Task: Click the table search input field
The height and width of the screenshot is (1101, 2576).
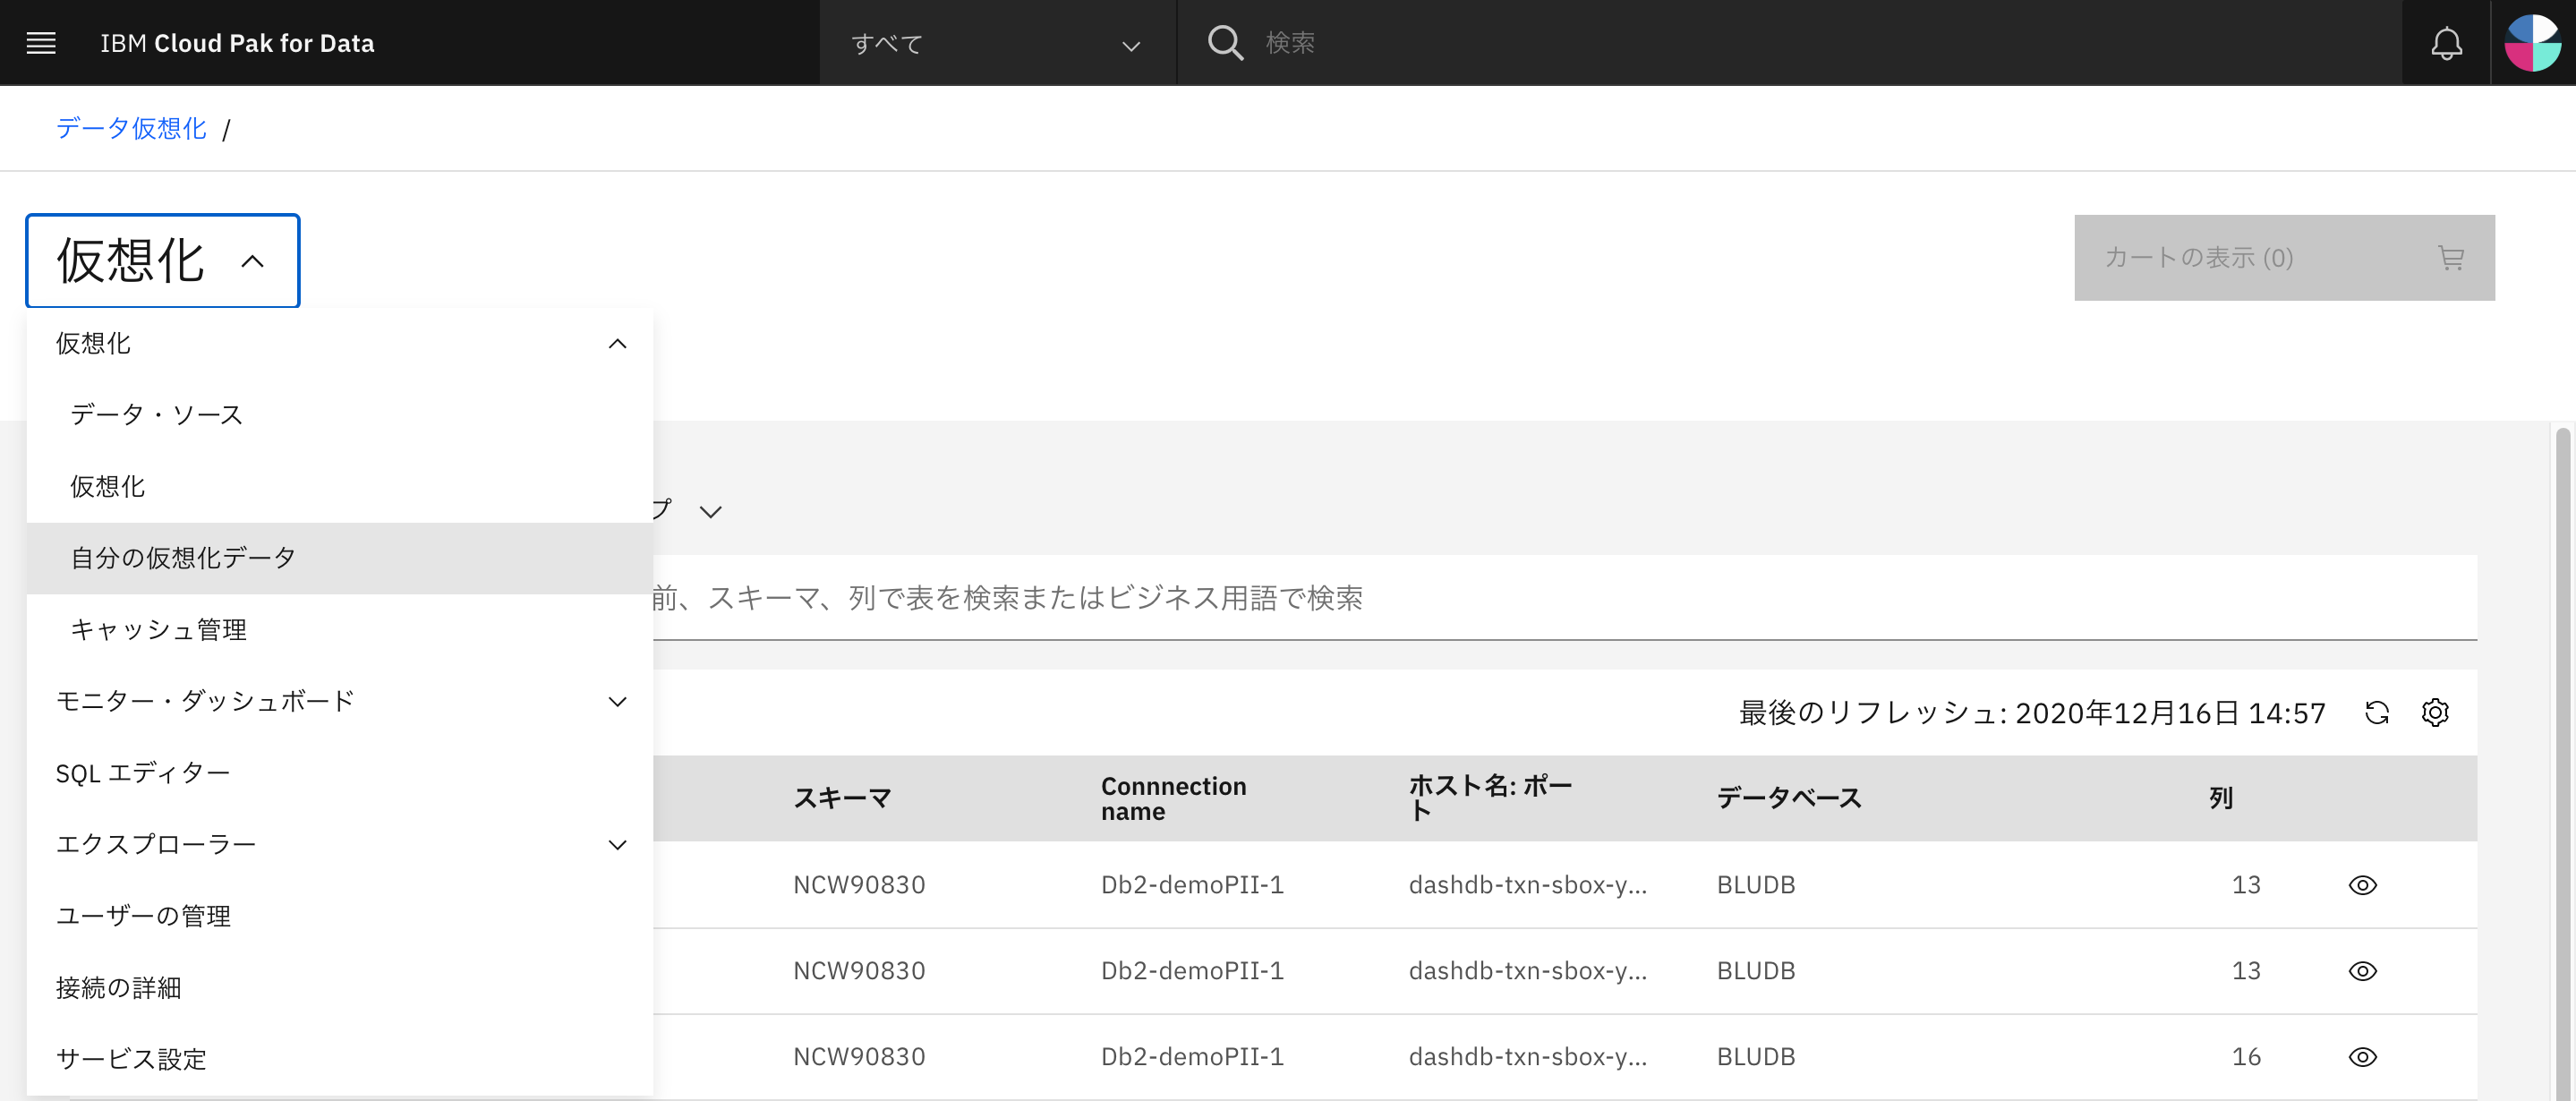Action: pyautogui.click(x=1500, y=598)
